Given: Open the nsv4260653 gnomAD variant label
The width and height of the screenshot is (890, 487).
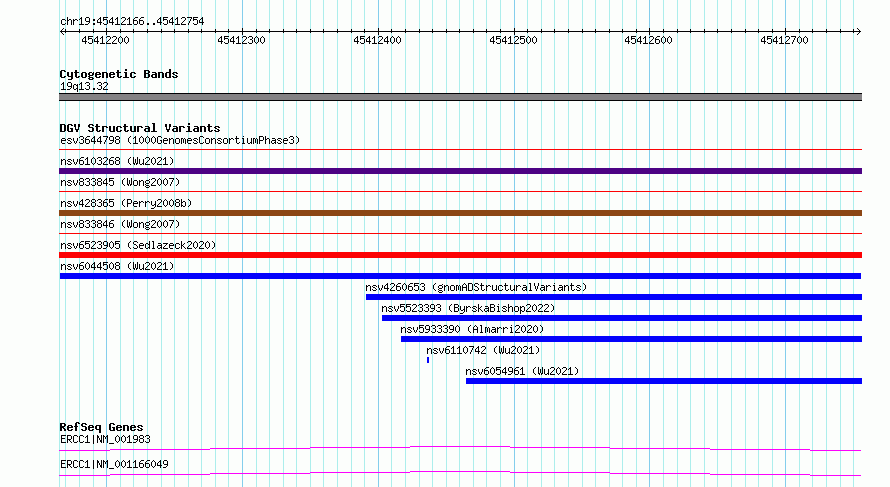Looking at the screenshot, I should pos(476,287).
